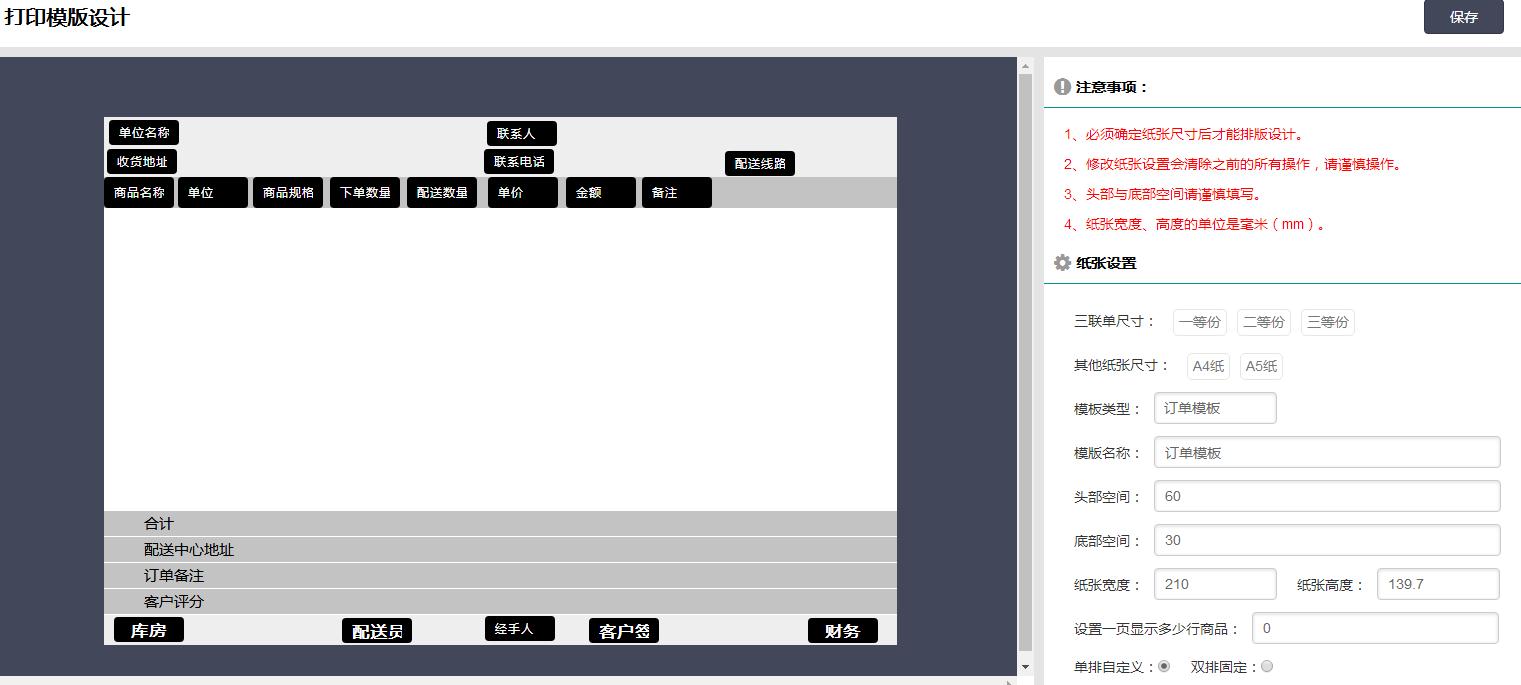The image size is (1521, 685).
Task: Select A4纸 paper size
Action: point(1207,366)
